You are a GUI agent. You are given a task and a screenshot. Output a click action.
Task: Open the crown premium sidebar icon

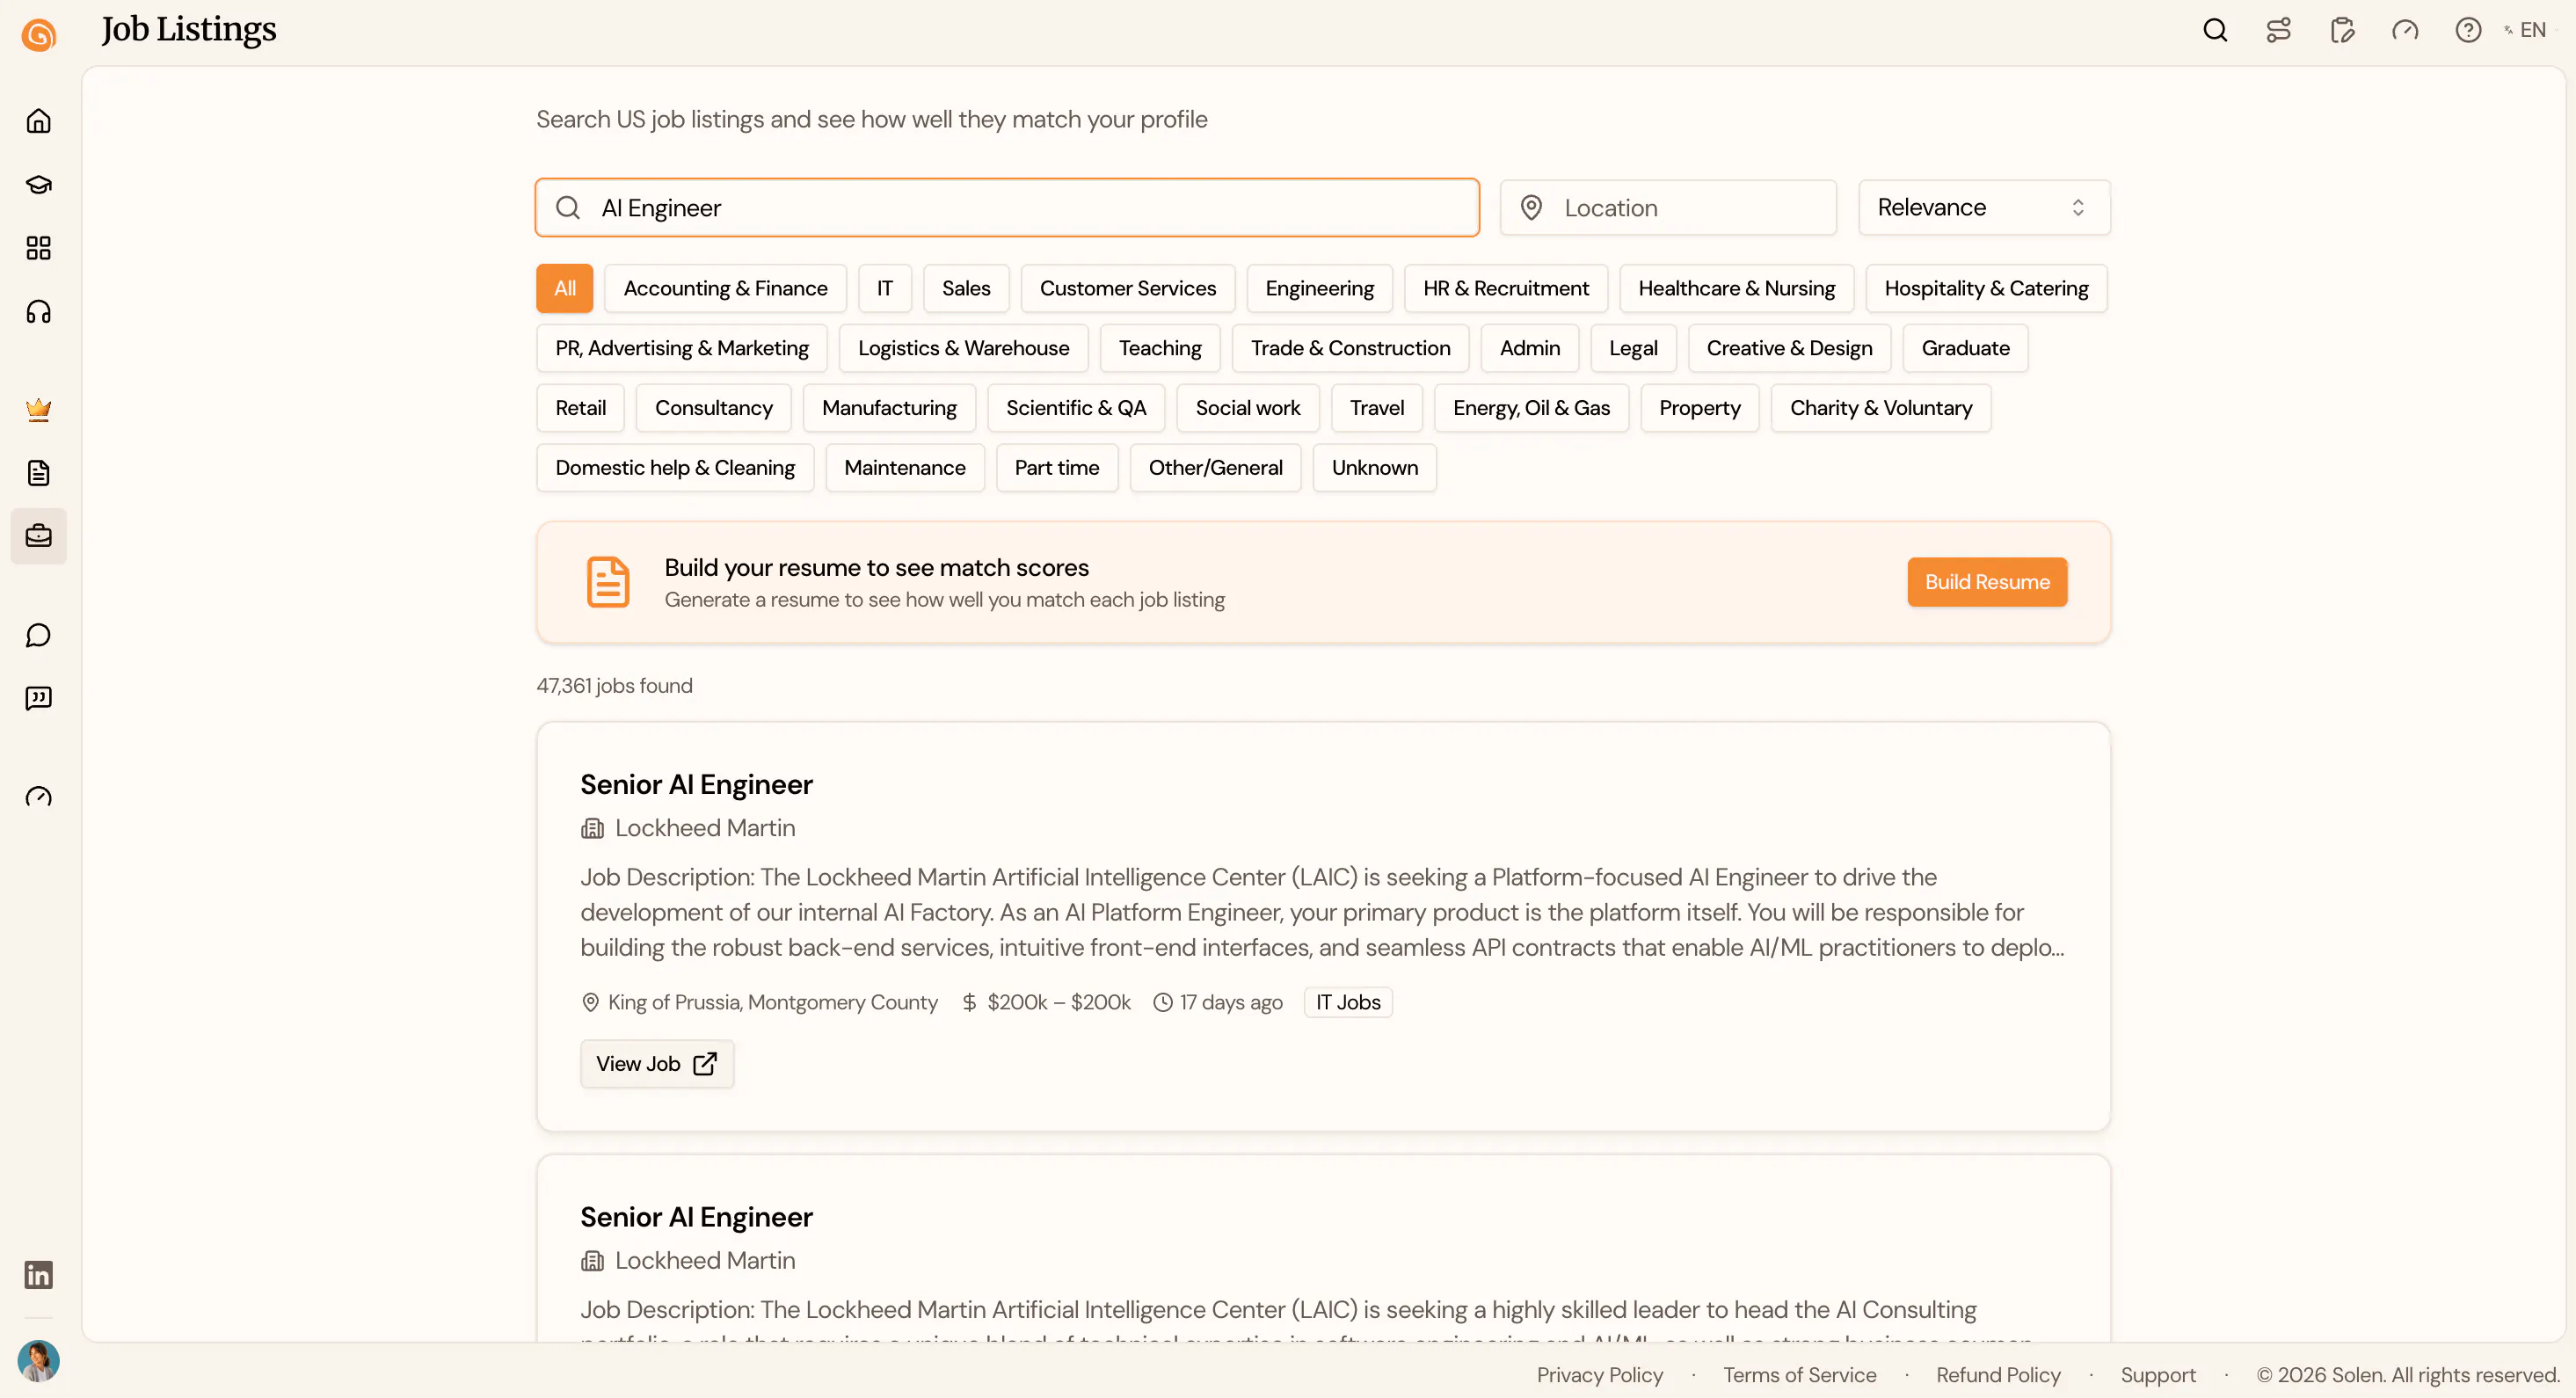tap(38, 409)
